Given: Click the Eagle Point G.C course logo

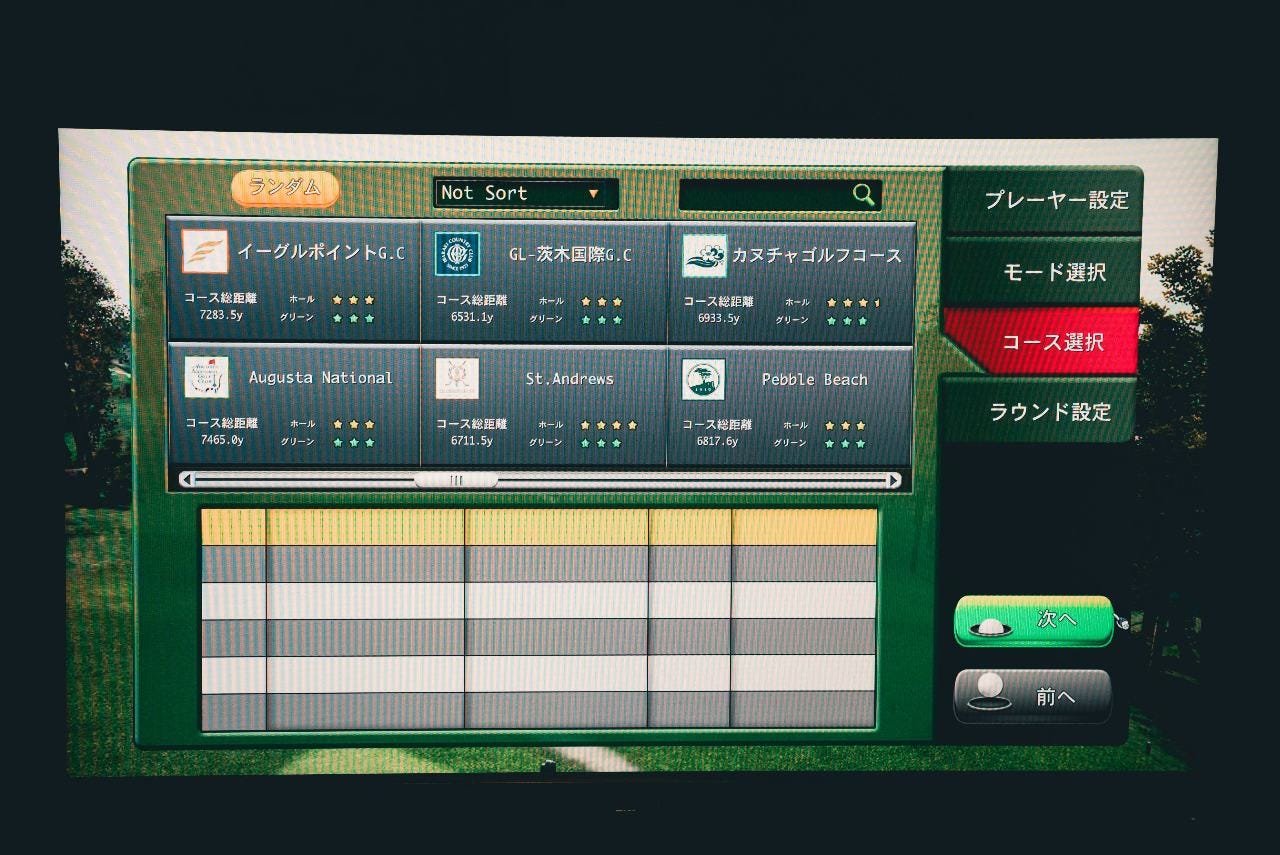Looking at the screenshot, I should coord(204,252).
